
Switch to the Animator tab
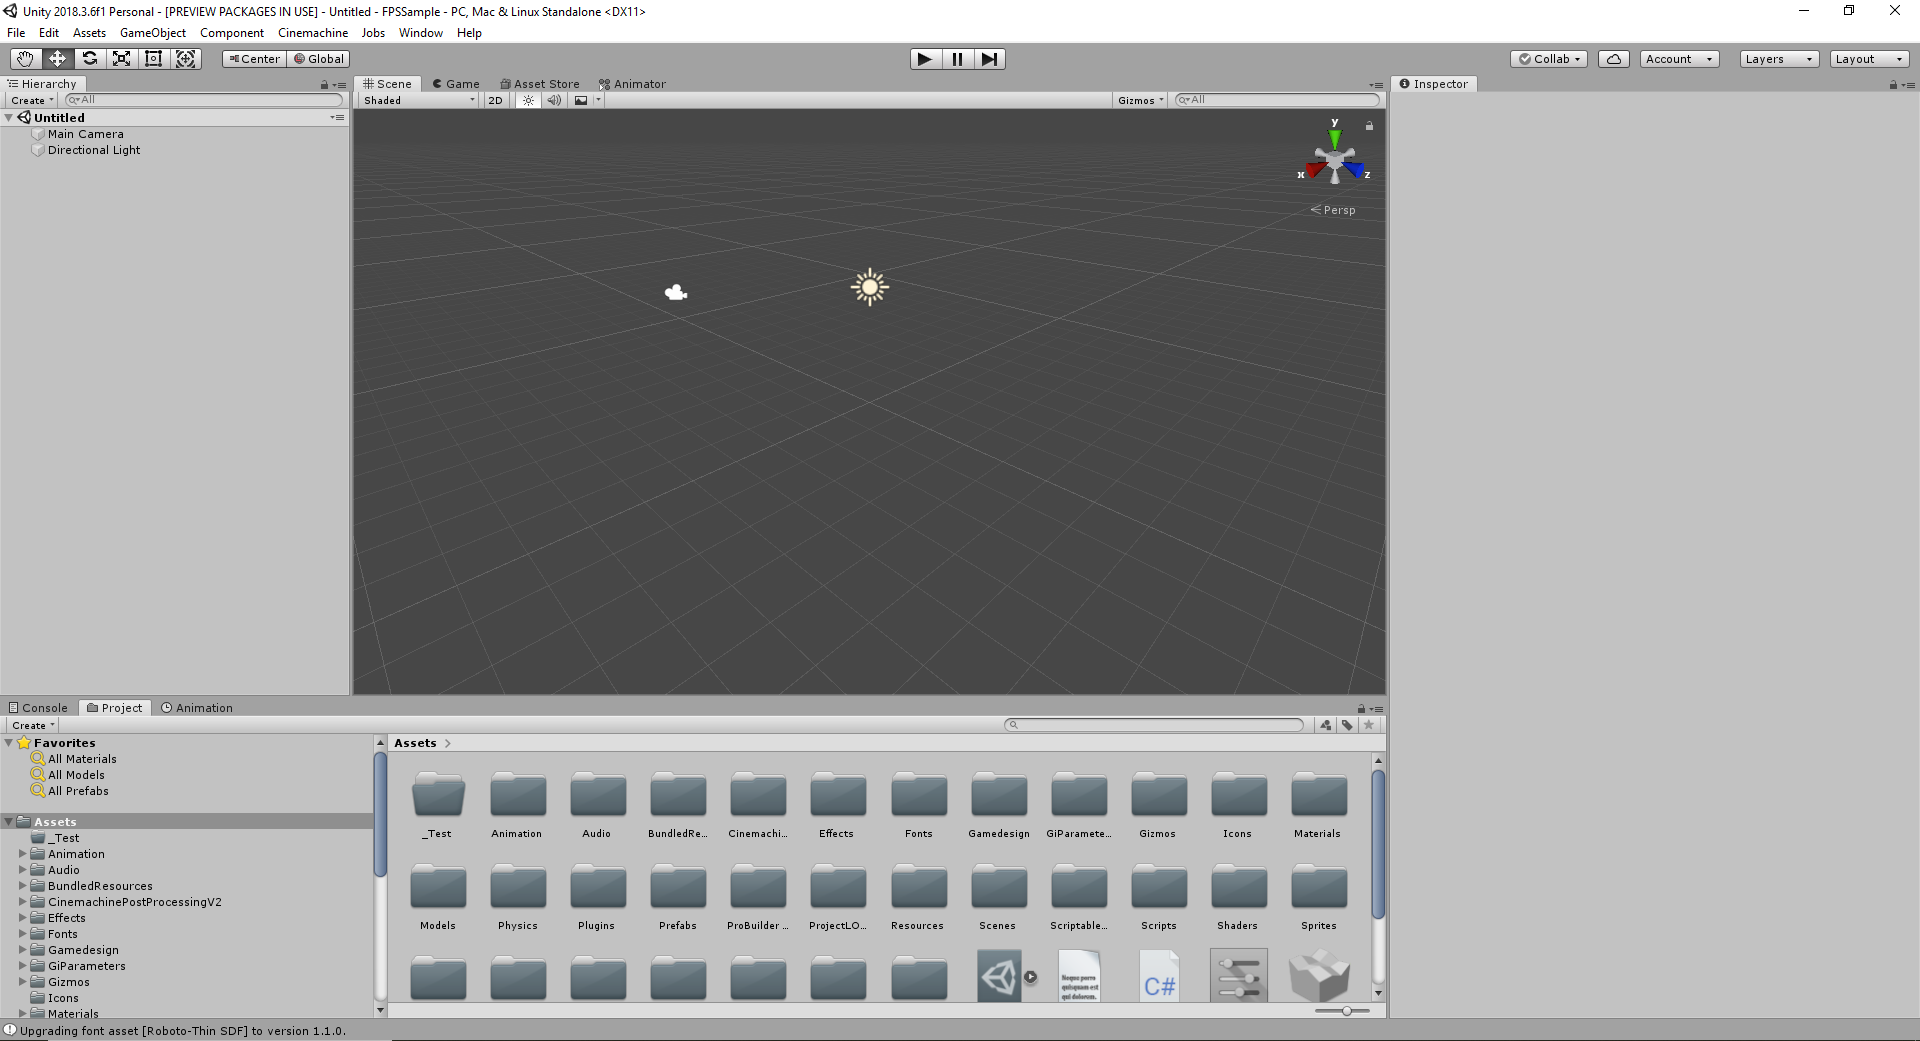coord(632,84)
